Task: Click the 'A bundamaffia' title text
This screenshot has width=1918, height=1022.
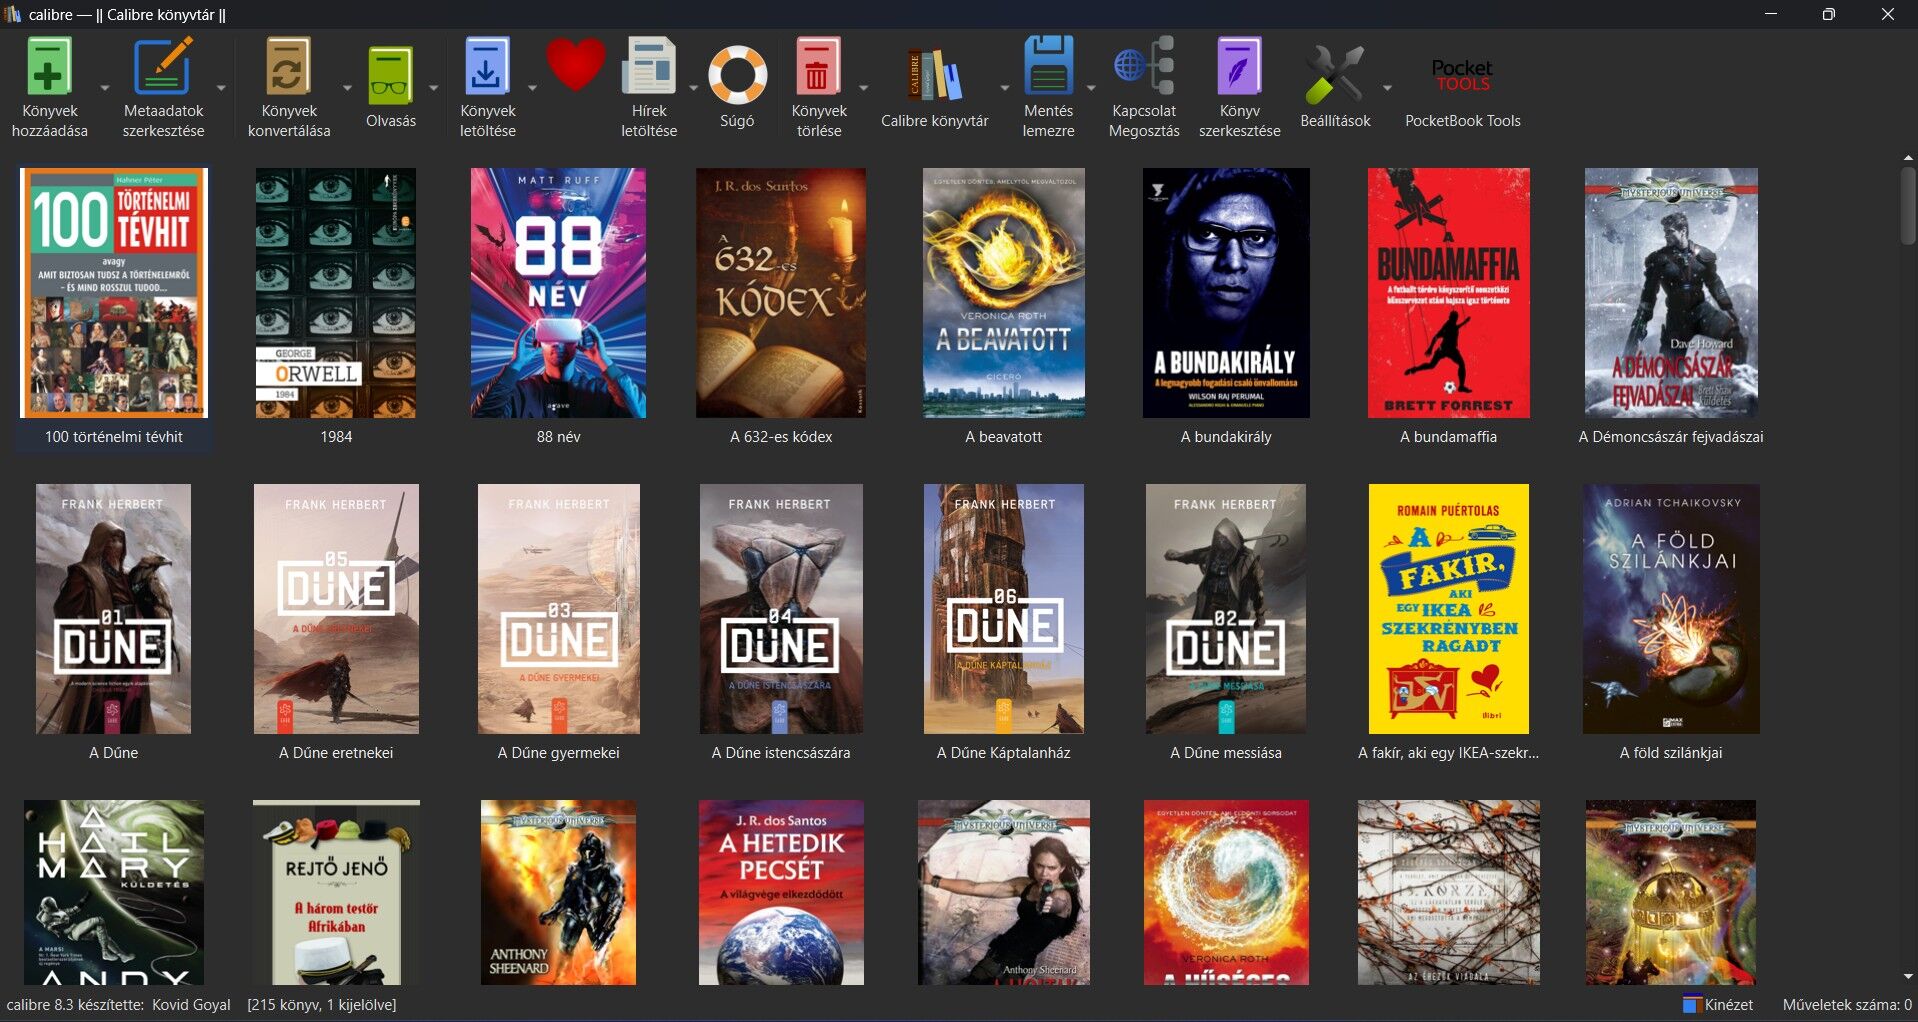Action: 1448,437
